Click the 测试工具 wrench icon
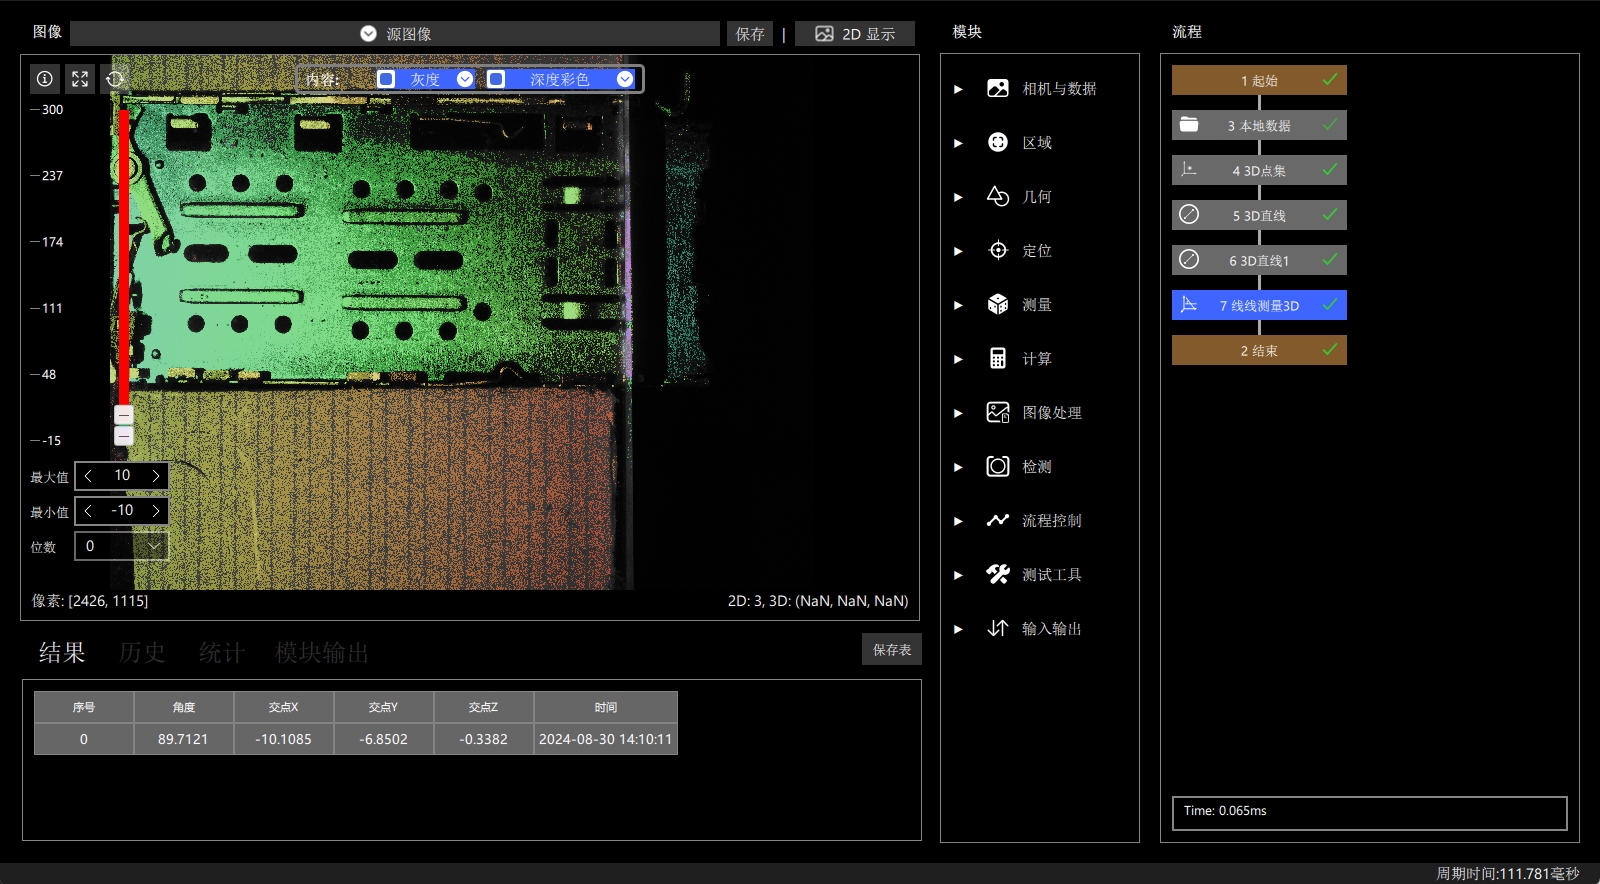The height and width of the screenshot is (884, 1600). 997,574
